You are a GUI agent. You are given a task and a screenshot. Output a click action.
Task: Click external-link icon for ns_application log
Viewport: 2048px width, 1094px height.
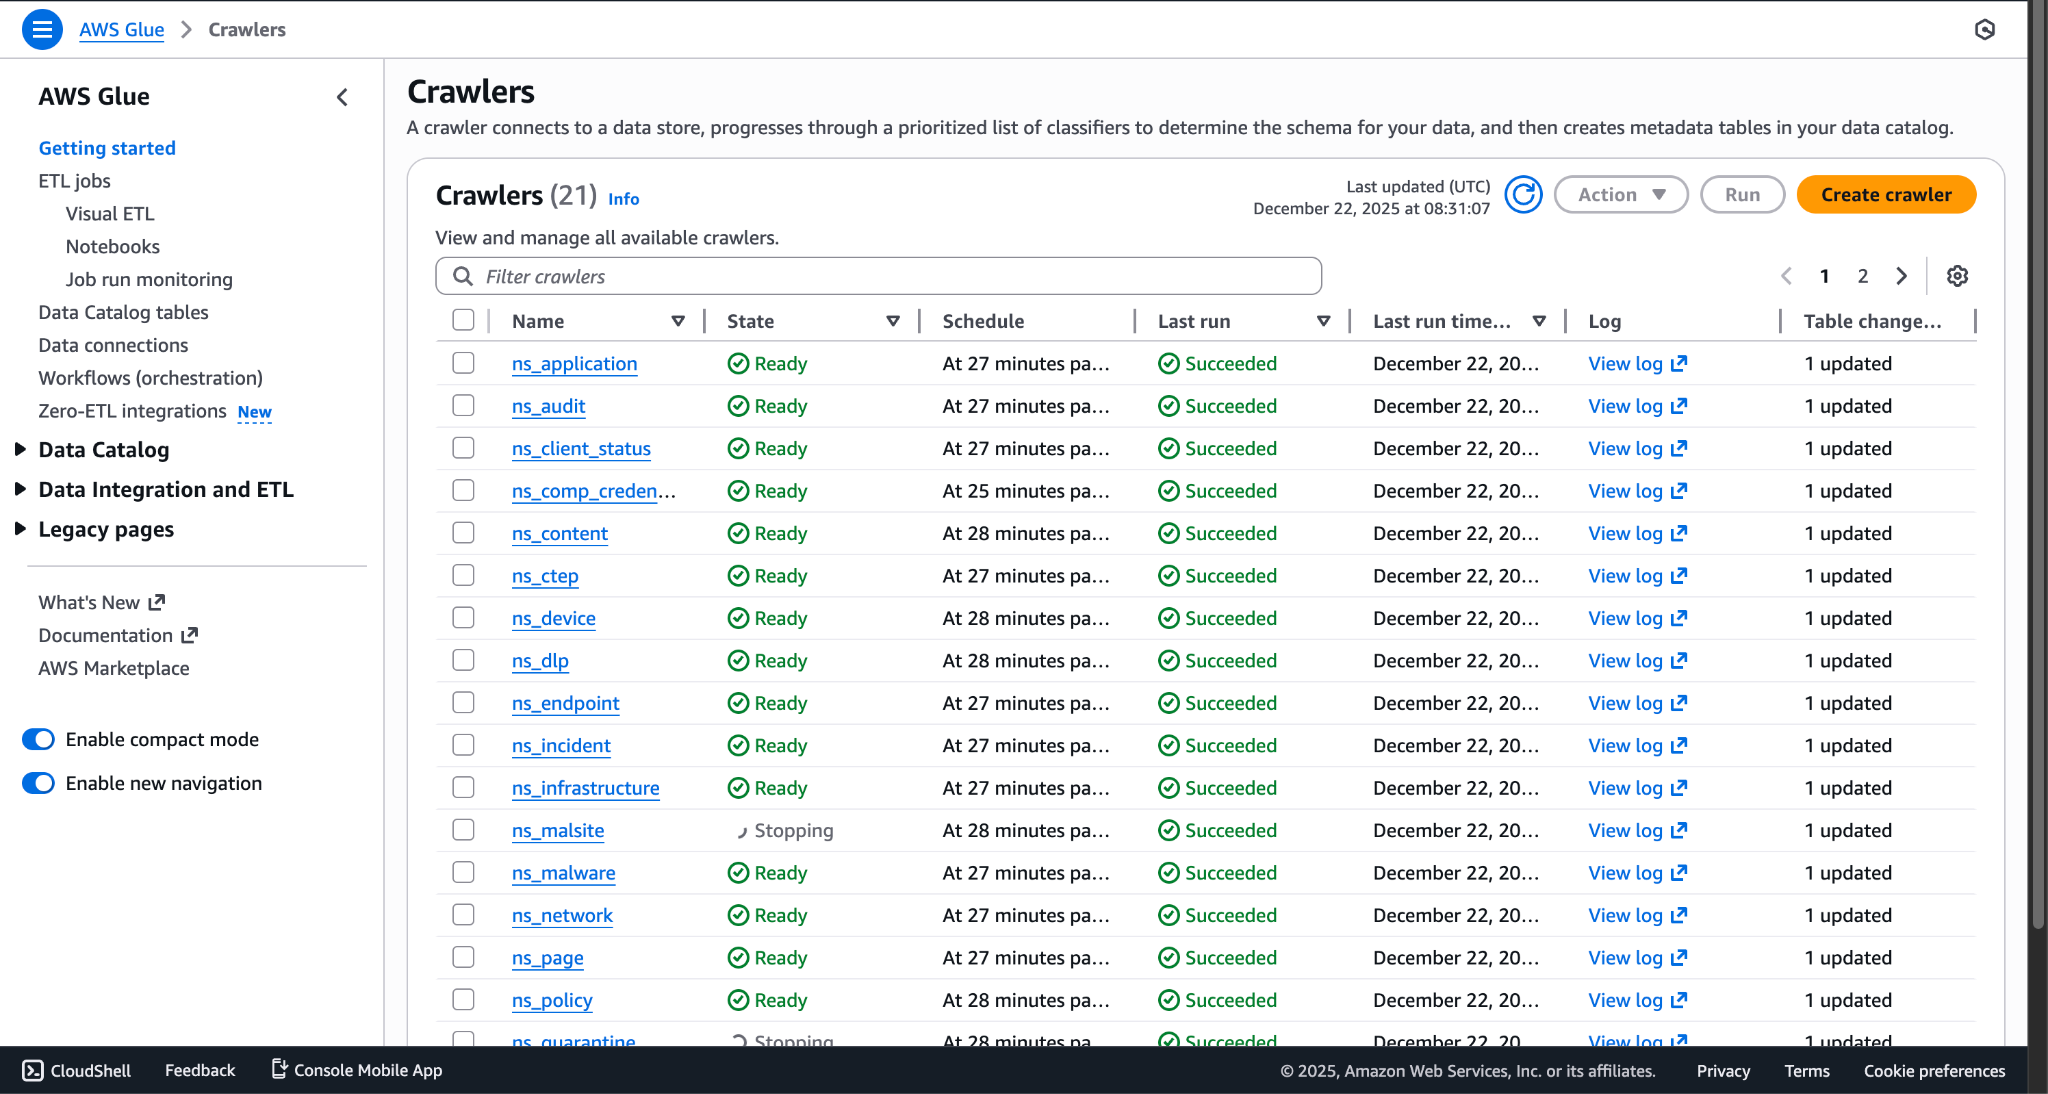1679,364
